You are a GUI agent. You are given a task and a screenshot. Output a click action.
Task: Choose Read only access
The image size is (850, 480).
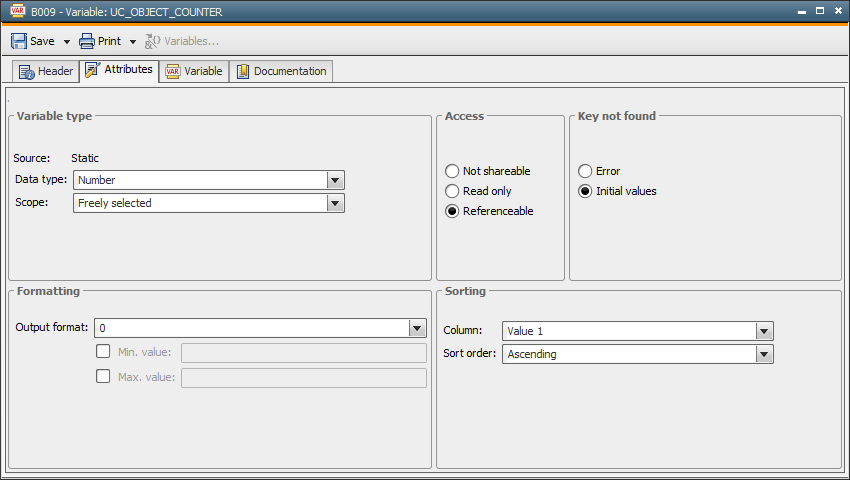click(x=453, y=191)
